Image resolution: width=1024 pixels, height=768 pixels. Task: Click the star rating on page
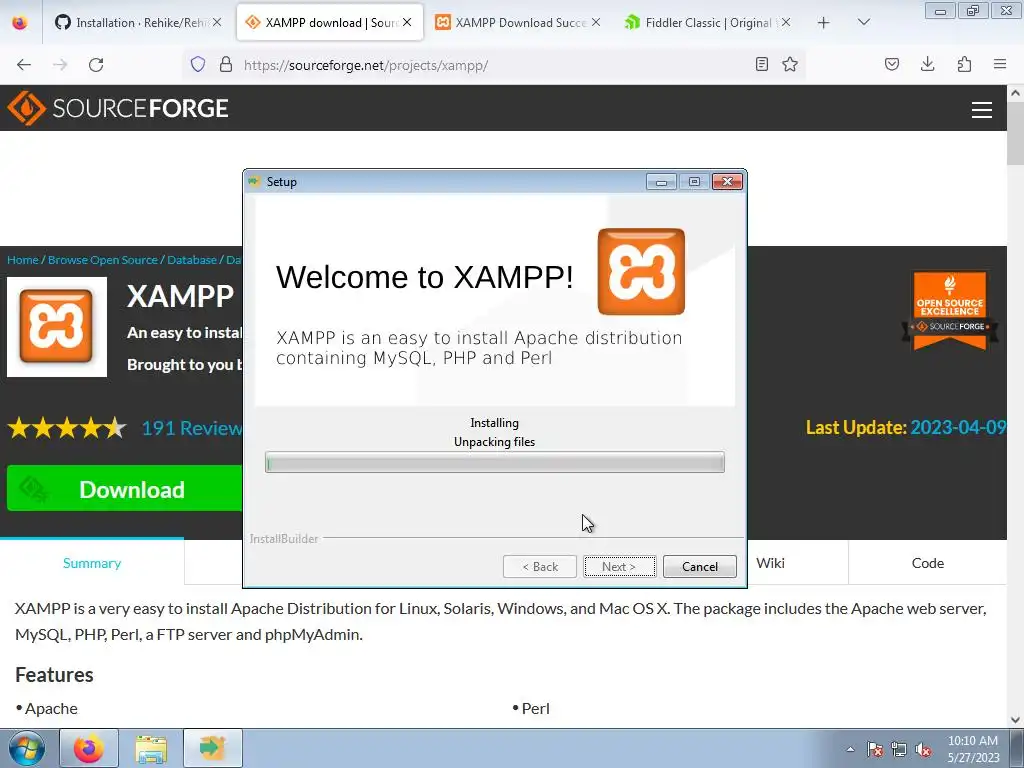point(67,428)
